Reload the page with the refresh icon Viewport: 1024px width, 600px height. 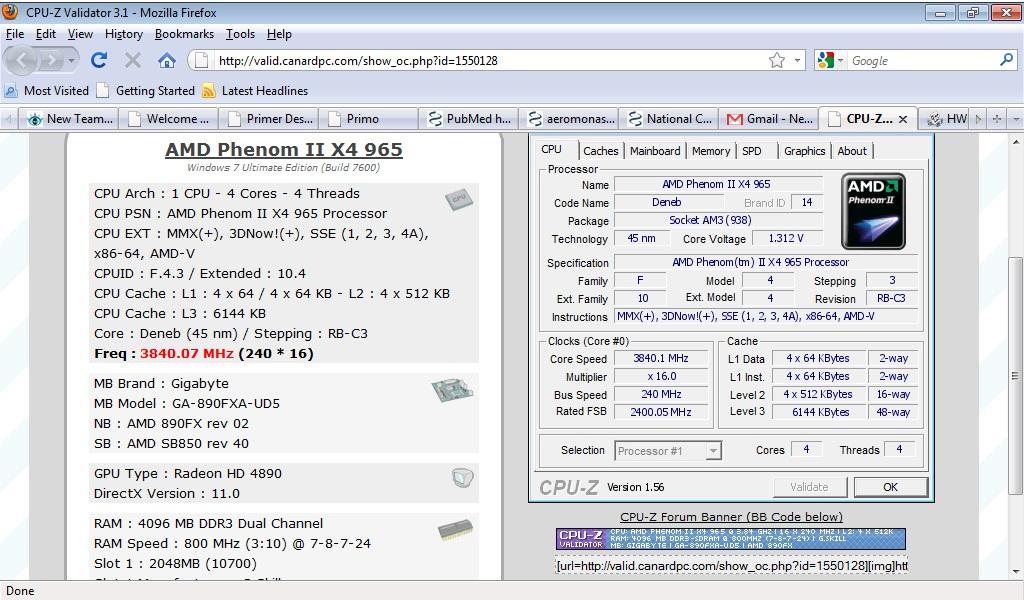(99, 61)
